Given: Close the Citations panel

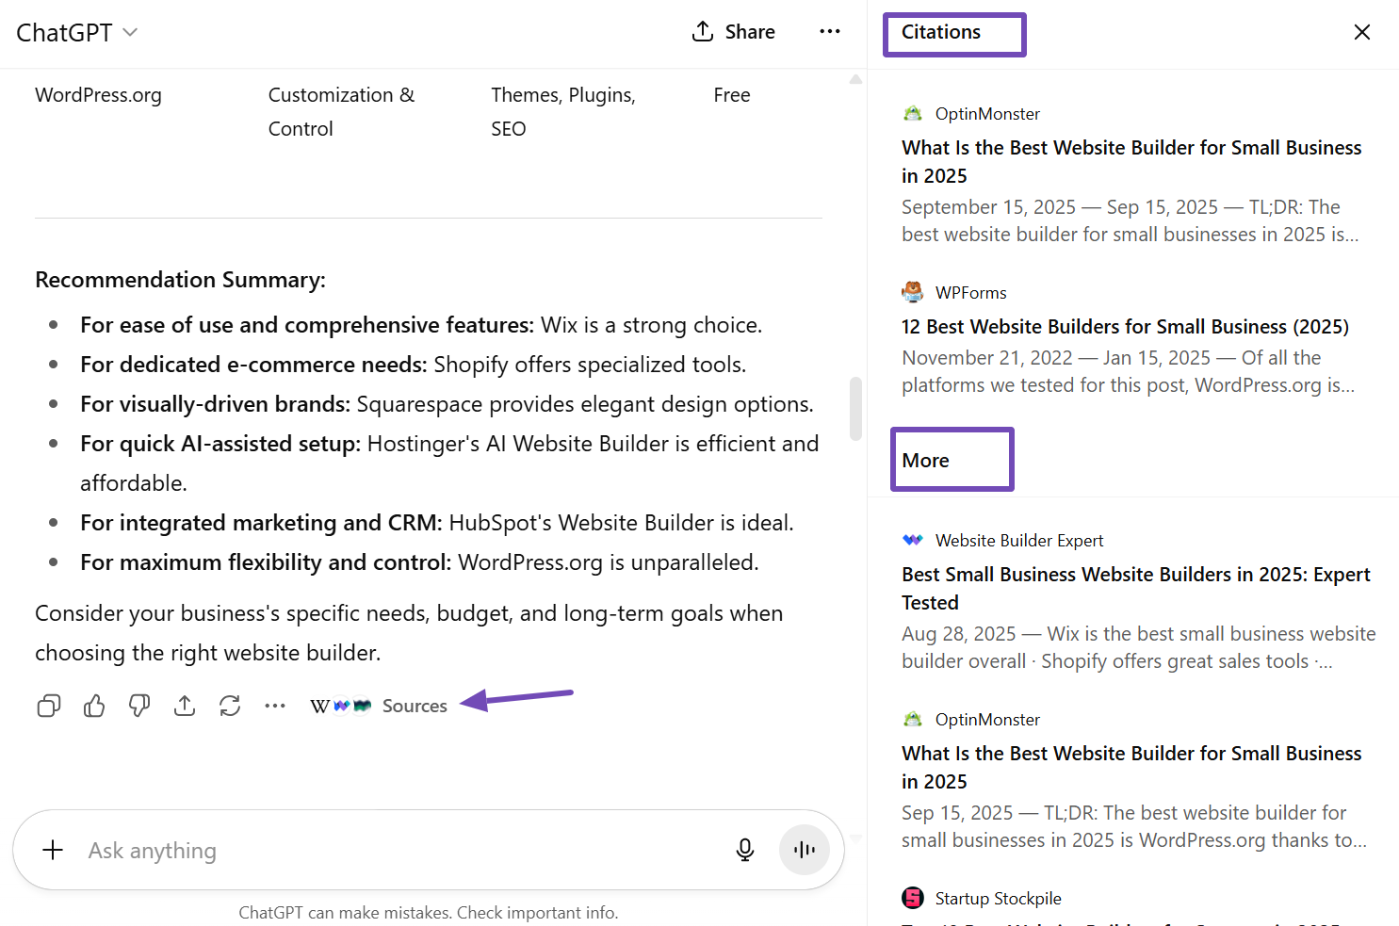Looking at the screenshot, I should coord(1361,32).
